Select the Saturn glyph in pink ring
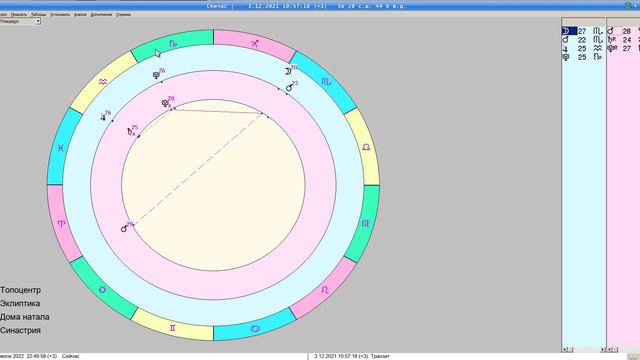The width and height of the screenshot is (640, 360). tap(131, 132)
